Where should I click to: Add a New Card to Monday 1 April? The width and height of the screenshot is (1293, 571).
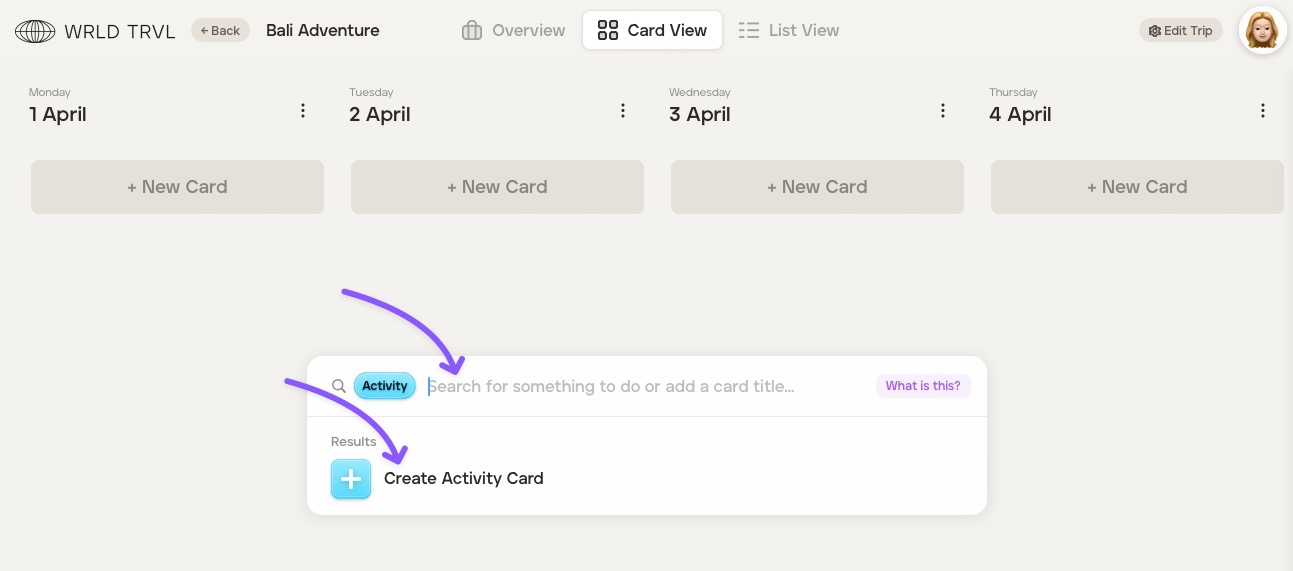(x=177, y=187)
